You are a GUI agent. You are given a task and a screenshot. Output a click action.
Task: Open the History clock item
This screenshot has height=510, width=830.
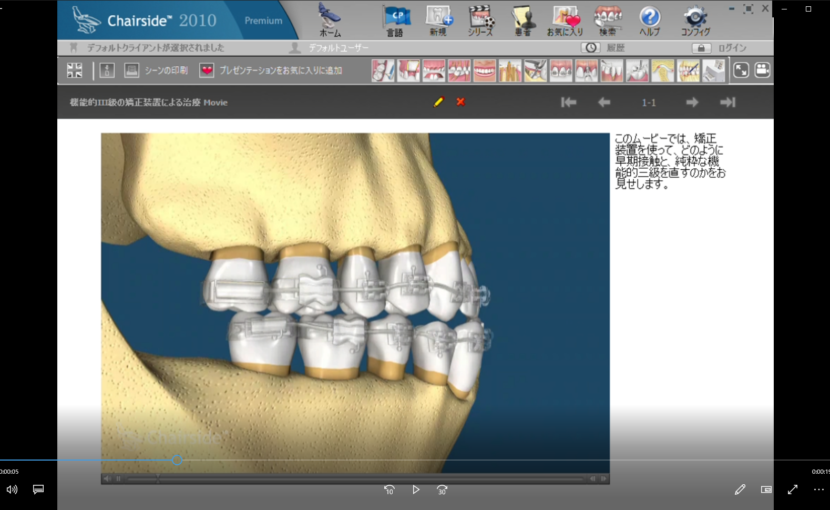(x=605, y=48)
